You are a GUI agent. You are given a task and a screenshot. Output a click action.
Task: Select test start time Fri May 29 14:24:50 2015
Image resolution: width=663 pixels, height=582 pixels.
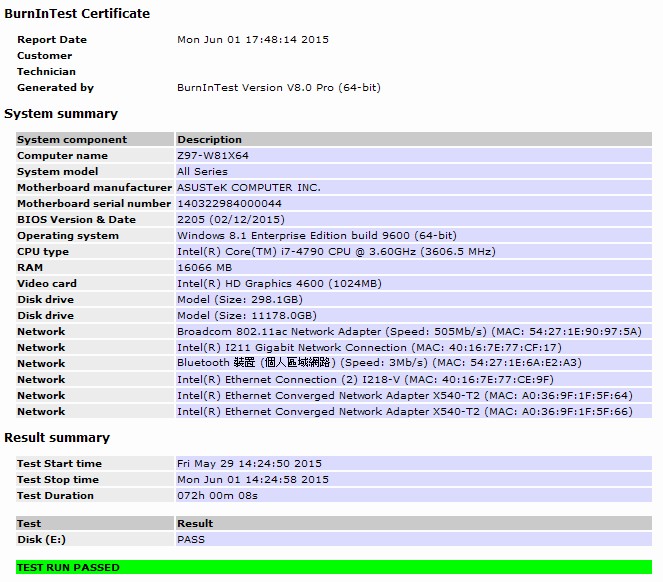(414, 464)
